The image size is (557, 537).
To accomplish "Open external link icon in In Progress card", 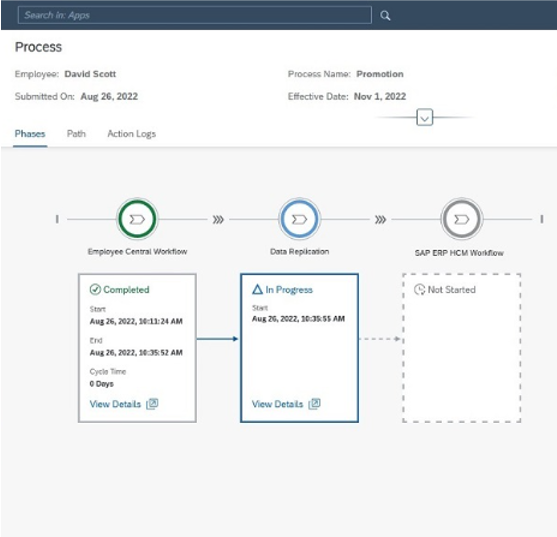I will (x=314, y=404).
